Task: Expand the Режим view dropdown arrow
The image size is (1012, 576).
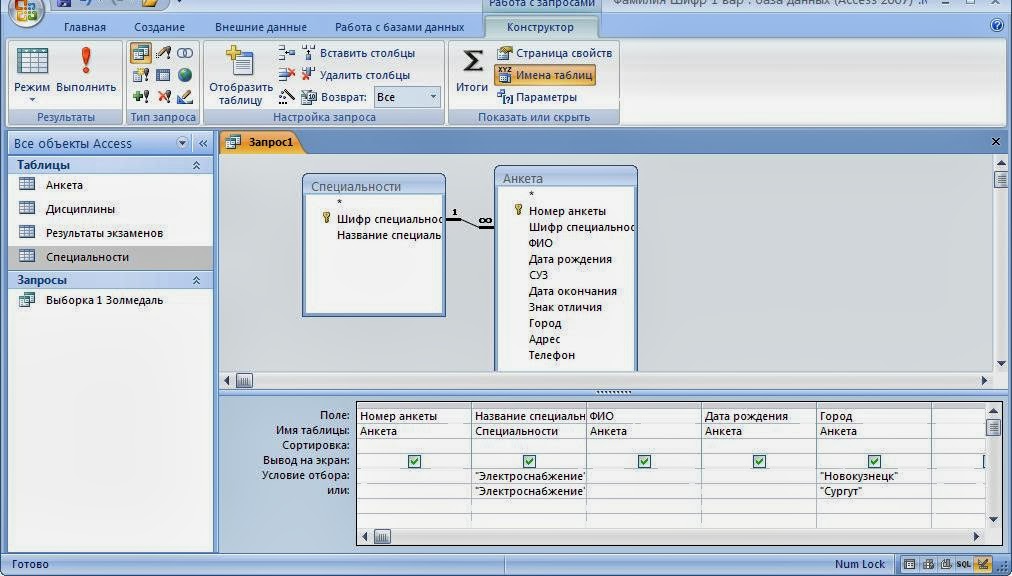Action: (x=32, y=100)
